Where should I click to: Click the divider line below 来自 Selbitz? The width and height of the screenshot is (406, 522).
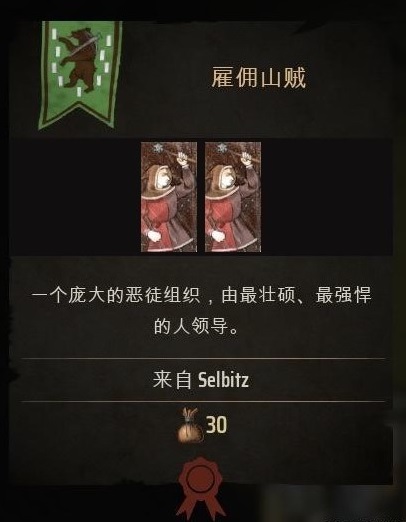tap(203, 401)
